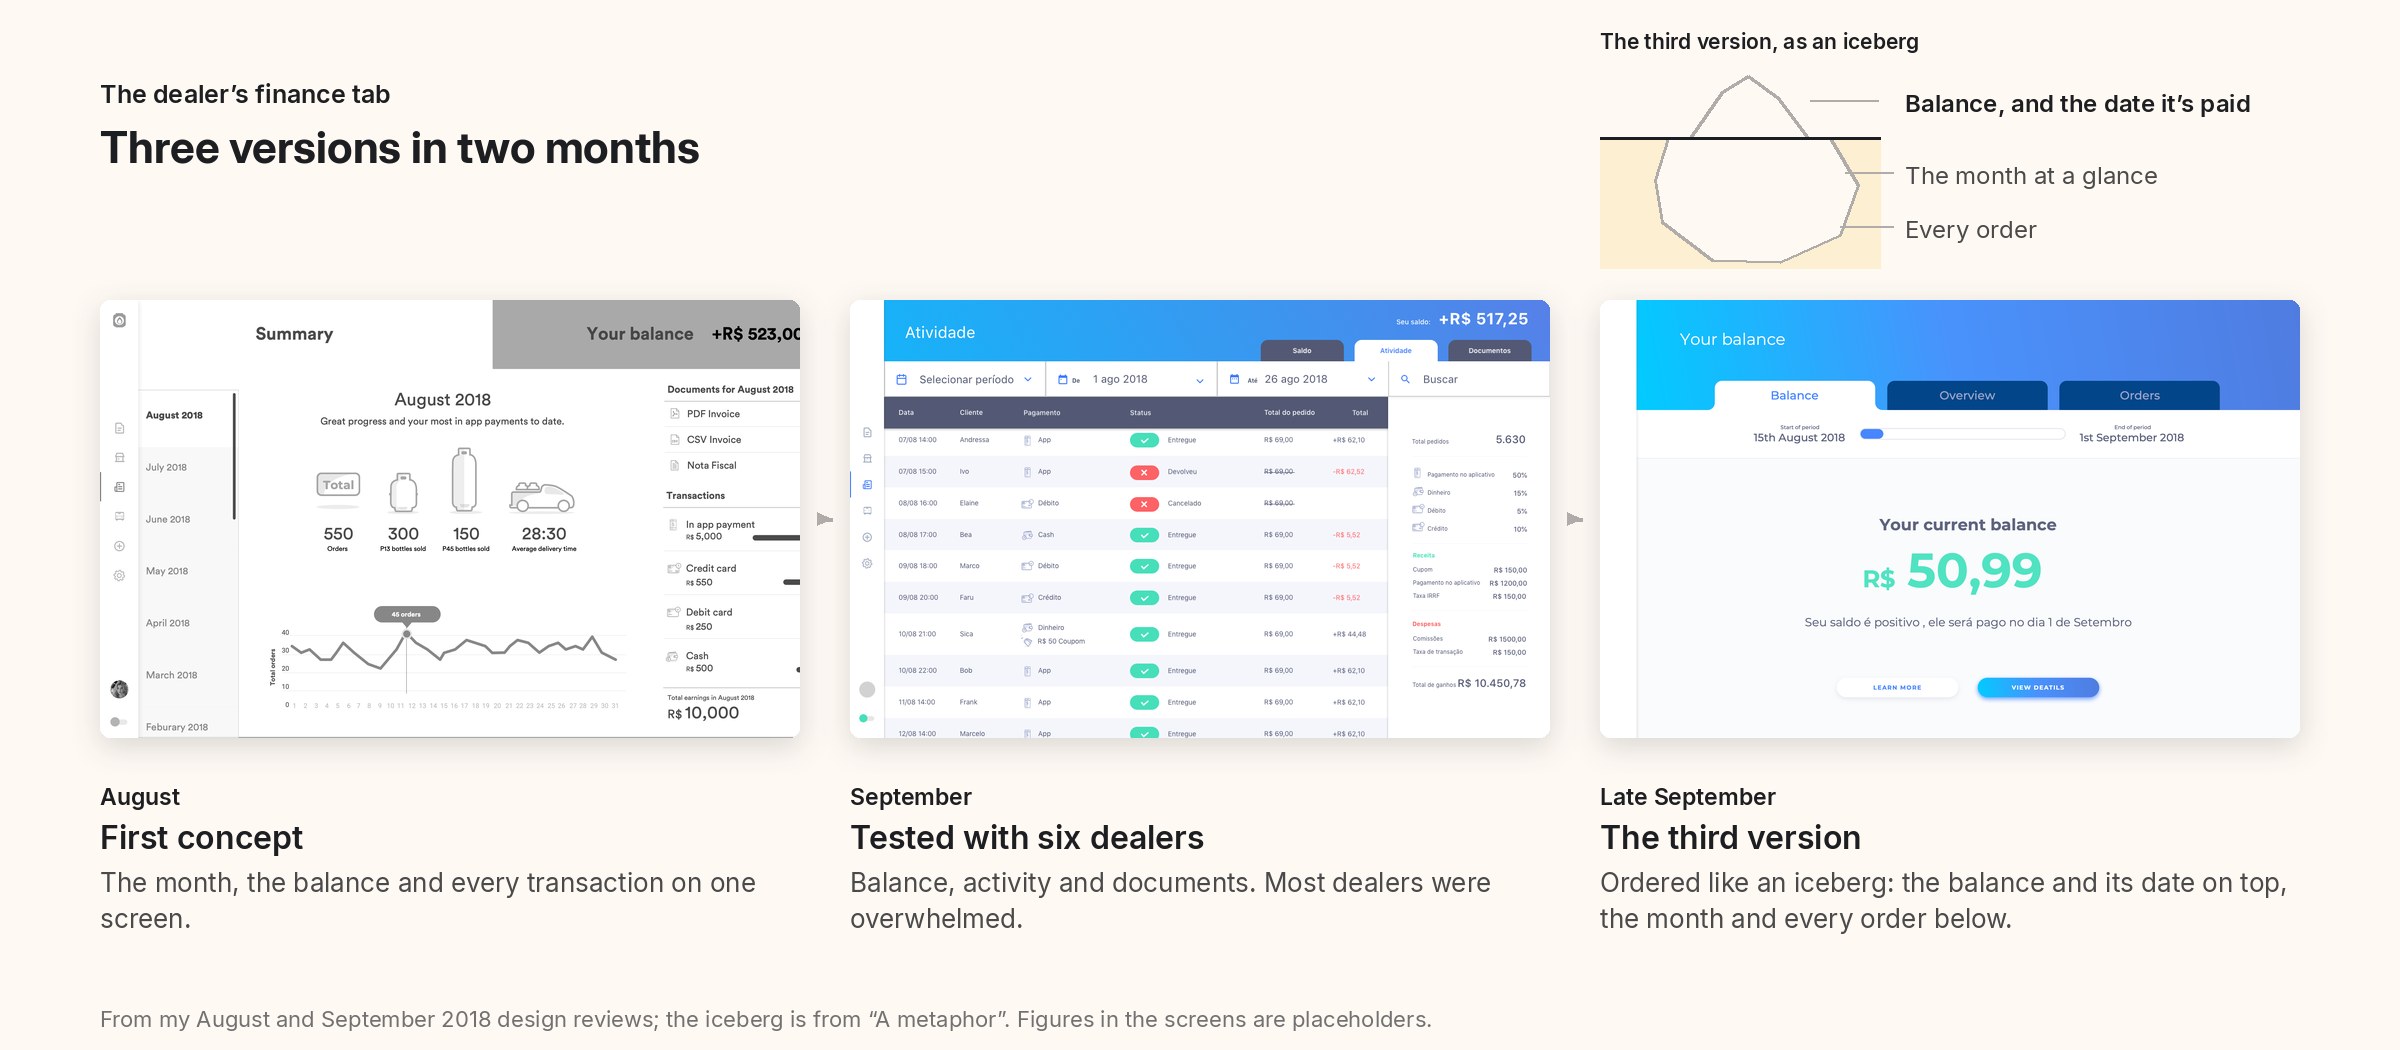The image size is (2400, 1050).
Task: Click the View Details button
Action: pos(2037,688)
